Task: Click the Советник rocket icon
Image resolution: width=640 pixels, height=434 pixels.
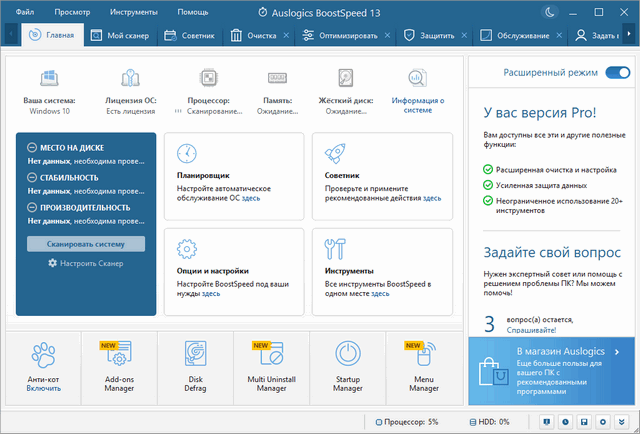Action: pos(335,153)
